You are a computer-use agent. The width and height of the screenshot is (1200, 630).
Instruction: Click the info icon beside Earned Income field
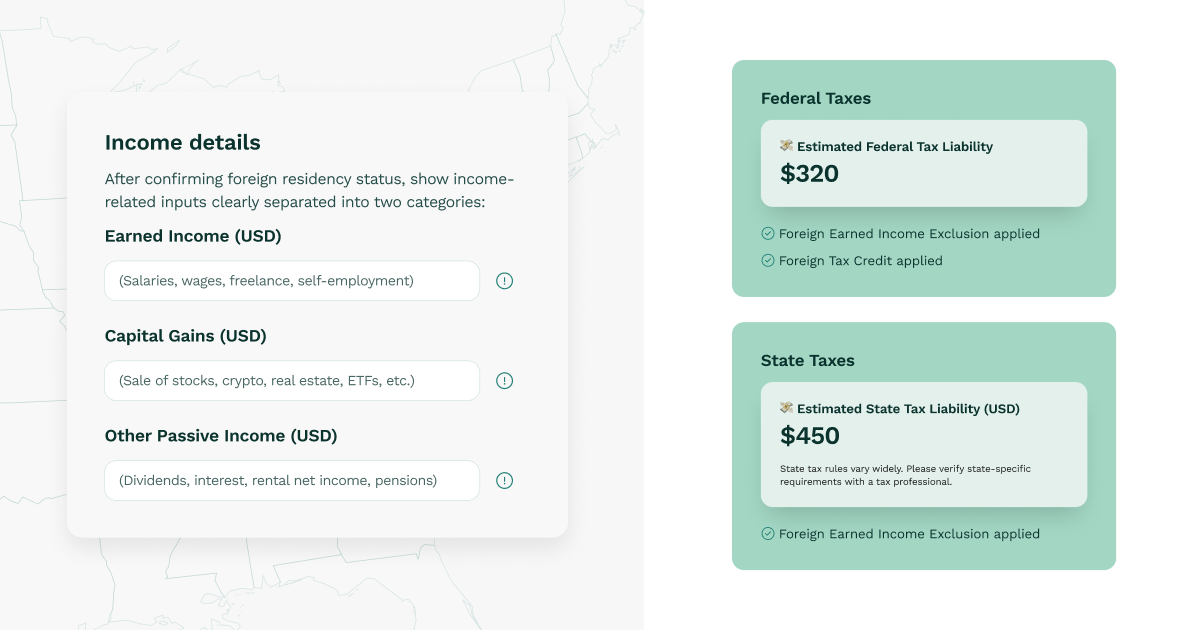click(504, 281)
